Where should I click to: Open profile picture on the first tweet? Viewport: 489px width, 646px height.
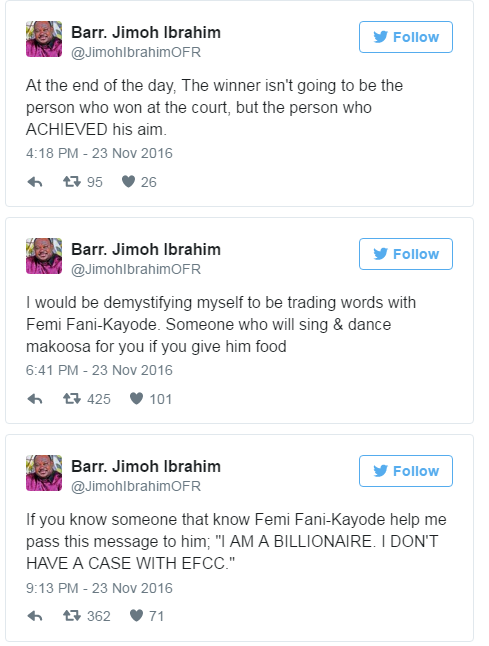click(x=44, y=39)
